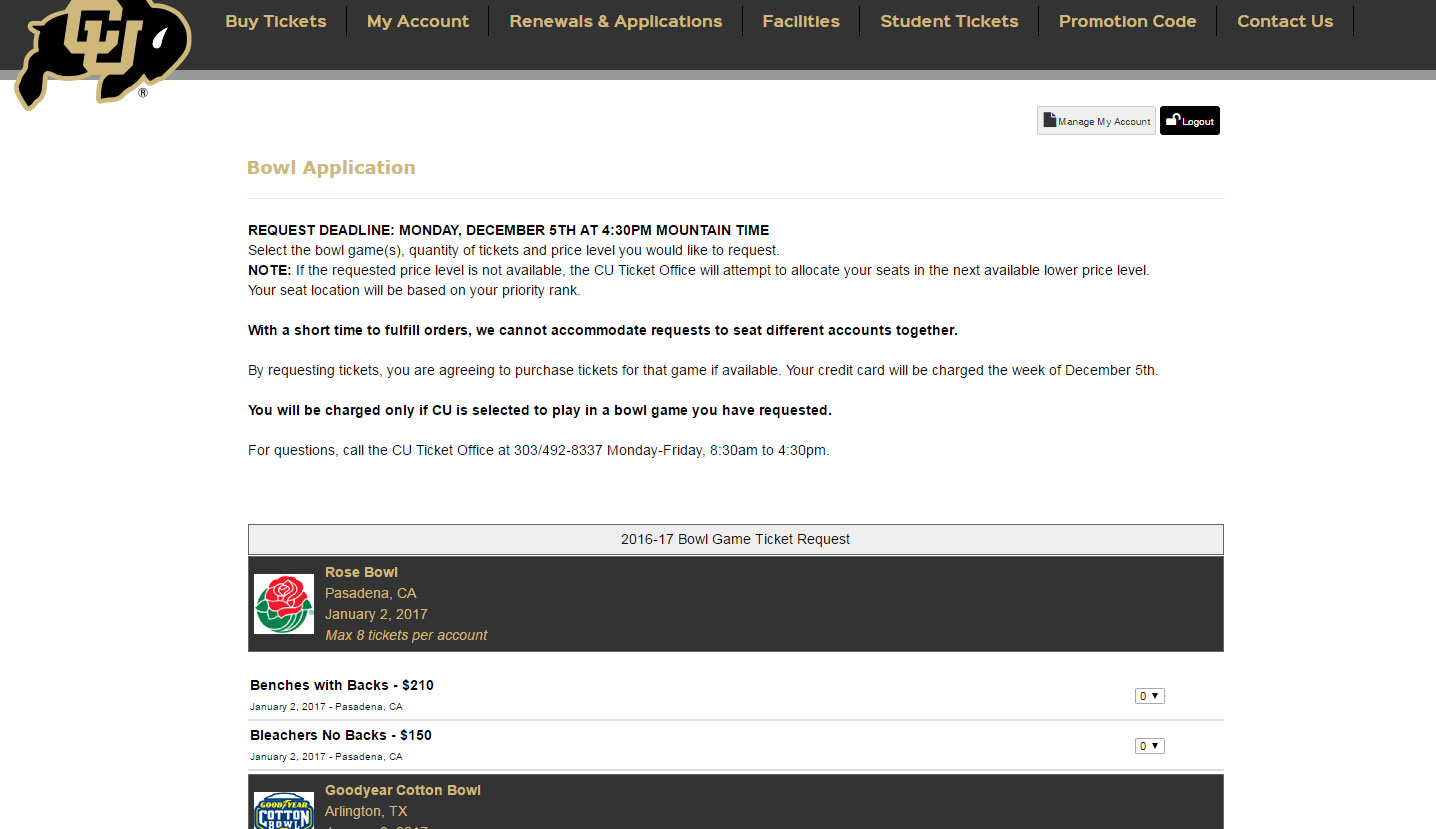Click the Bowl Application page heading
The image size is (1436, 829).
tap(331, 168)
